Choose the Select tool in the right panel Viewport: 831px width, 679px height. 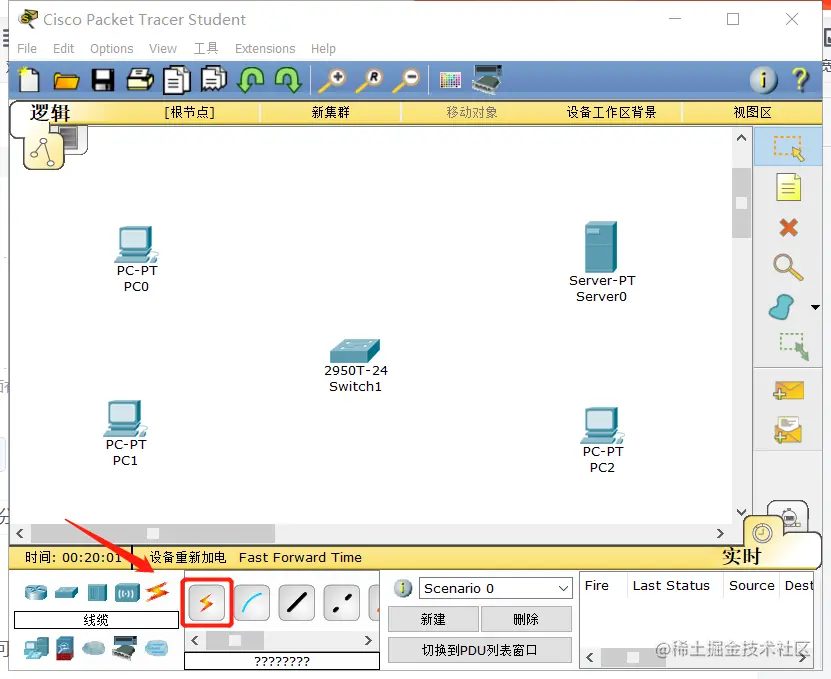pyautogui.click(x=788, y=148)
